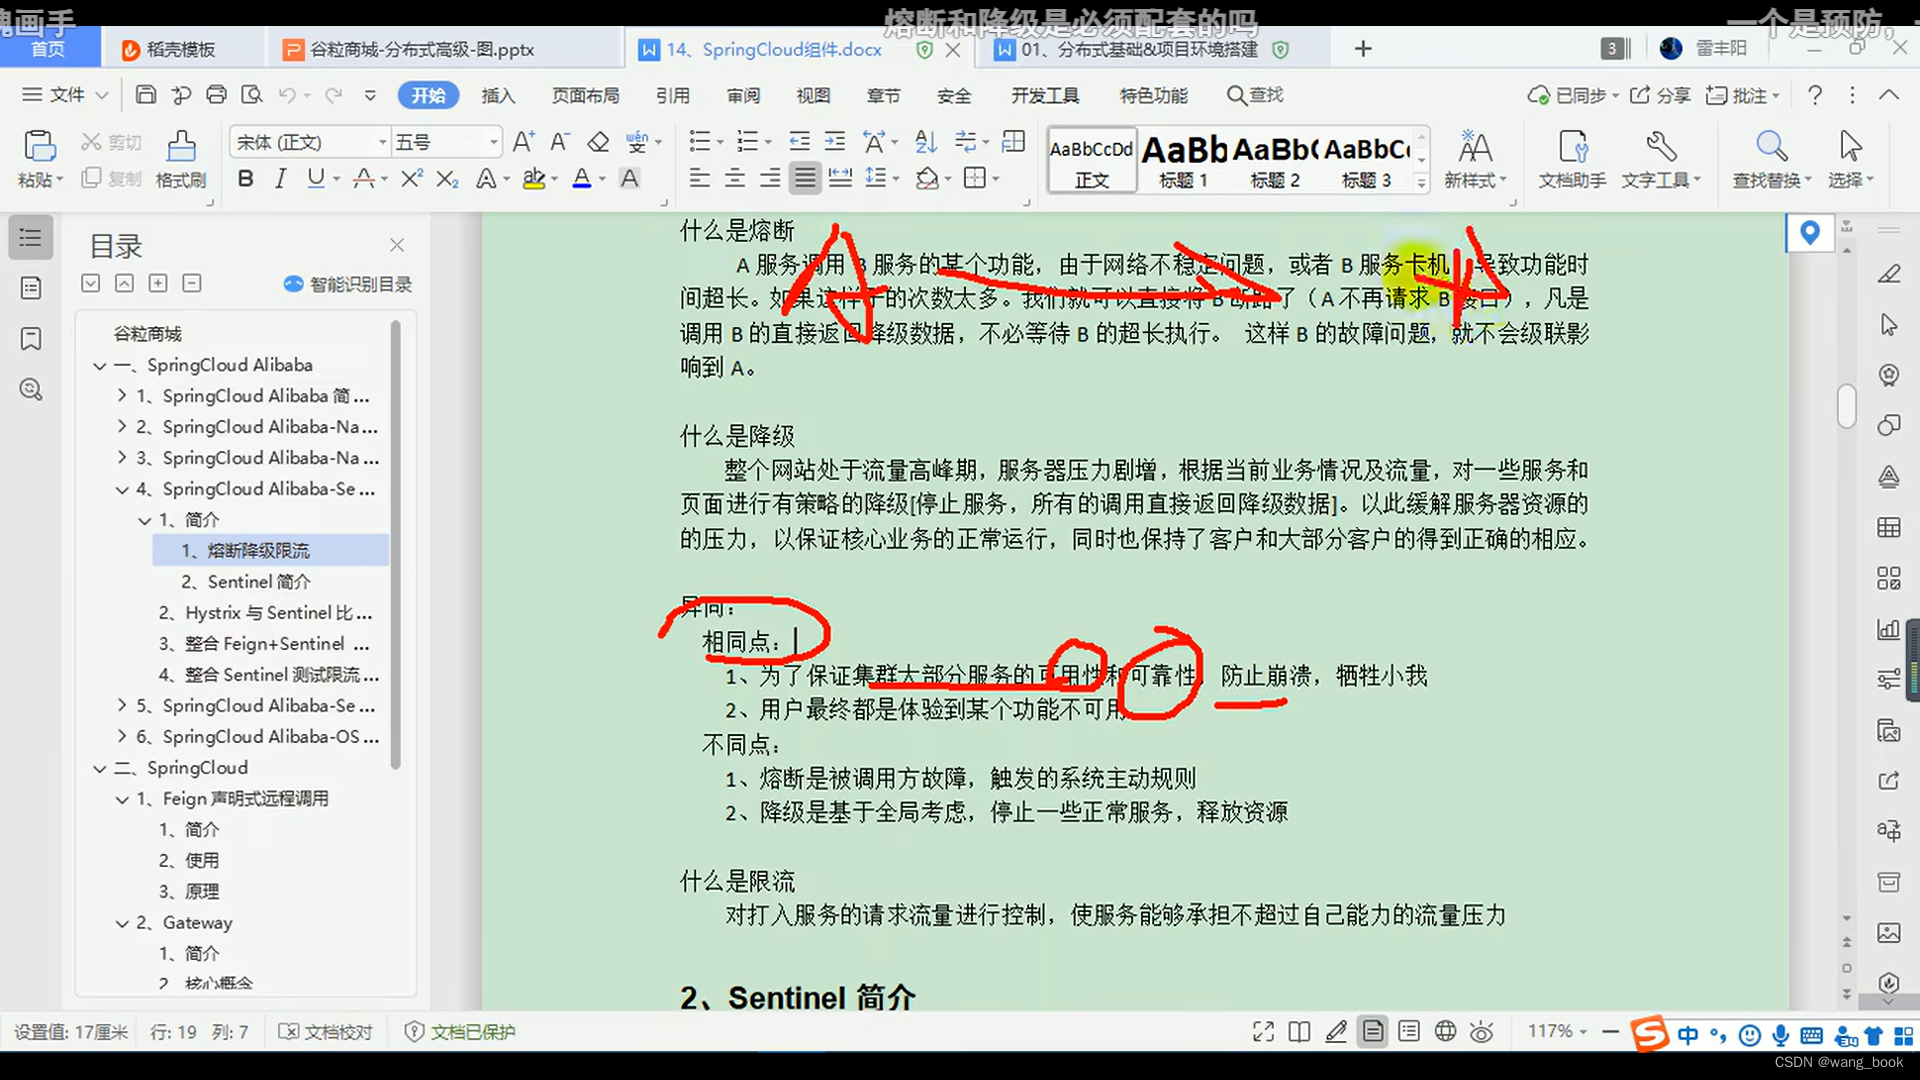Viewport: 1920px width, 1080px height.
Task: Click the Format Painter brush icon
Action: pos(181,147)
